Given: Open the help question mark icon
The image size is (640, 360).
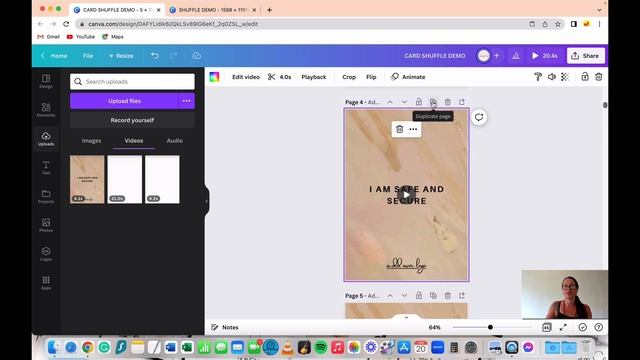Looking at the screenshot, I should click(x=598, y=327).
